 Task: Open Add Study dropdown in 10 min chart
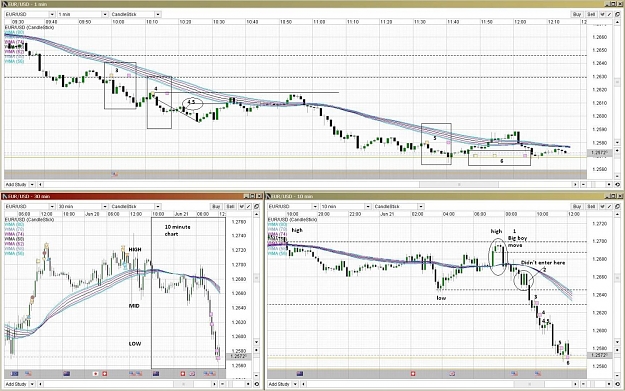[283, 384]
